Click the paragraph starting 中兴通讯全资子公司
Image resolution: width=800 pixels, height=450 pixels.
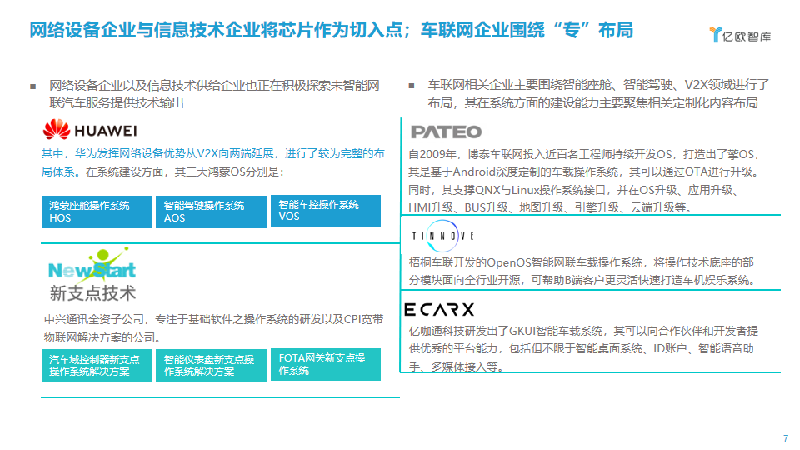(213, 328)
